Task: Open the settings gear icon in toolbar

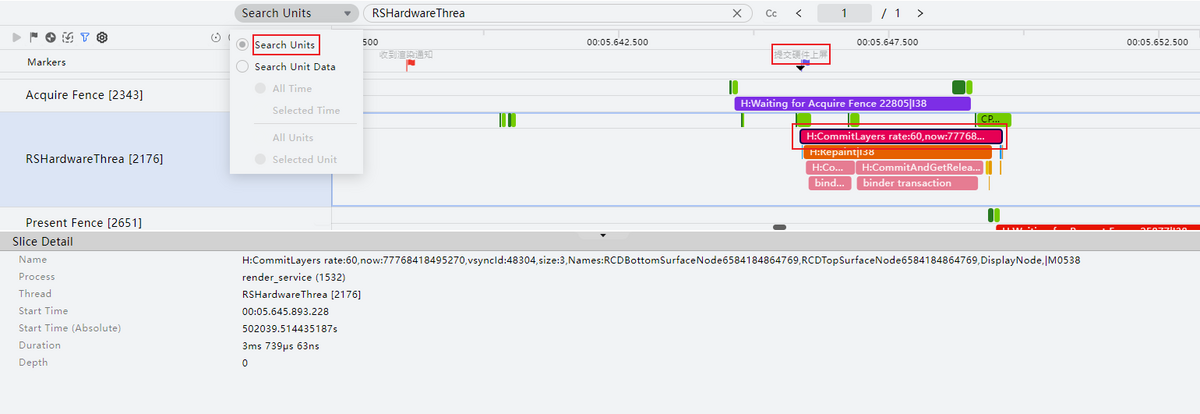Action: click(101, 37)
